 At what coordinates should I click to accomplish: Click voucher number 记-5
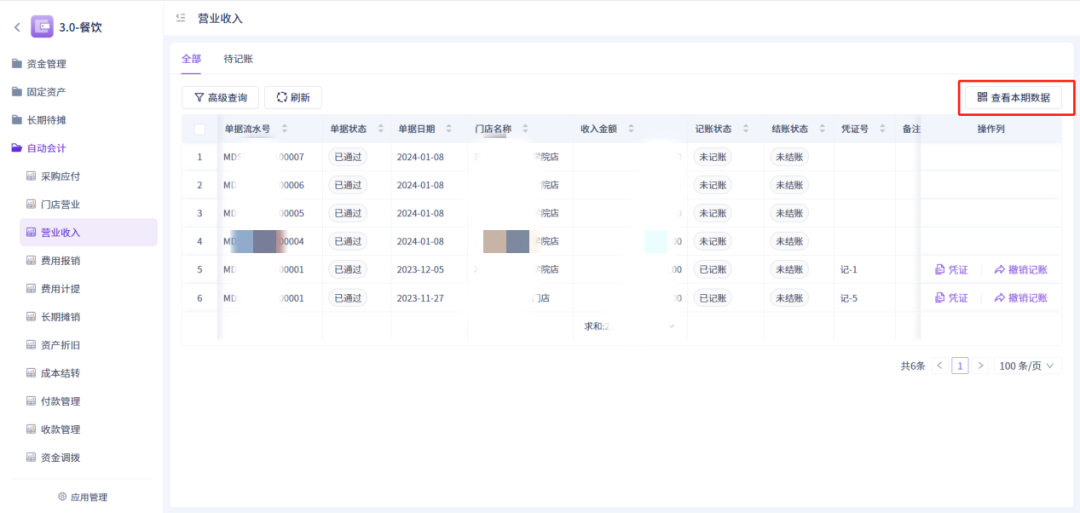click(x=849, y=298)
